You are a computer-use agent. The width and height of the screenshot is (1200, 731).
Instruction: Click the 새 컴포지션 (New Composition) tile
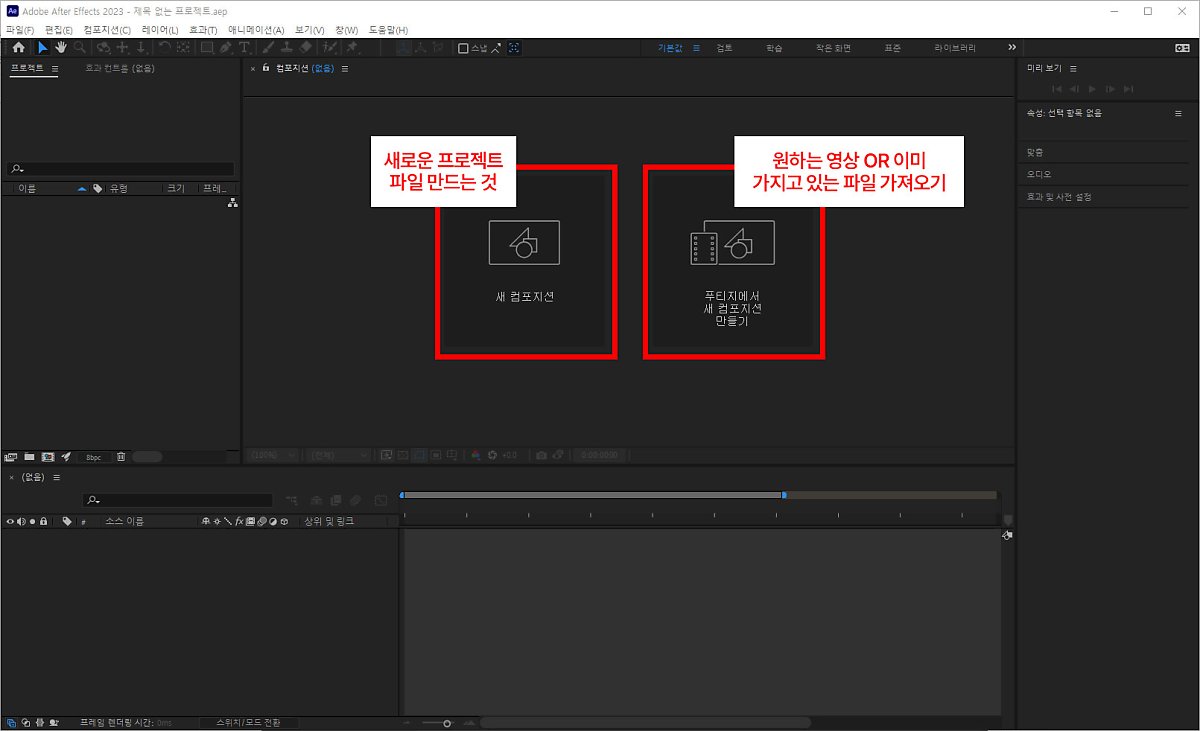[x=525, y=262]
